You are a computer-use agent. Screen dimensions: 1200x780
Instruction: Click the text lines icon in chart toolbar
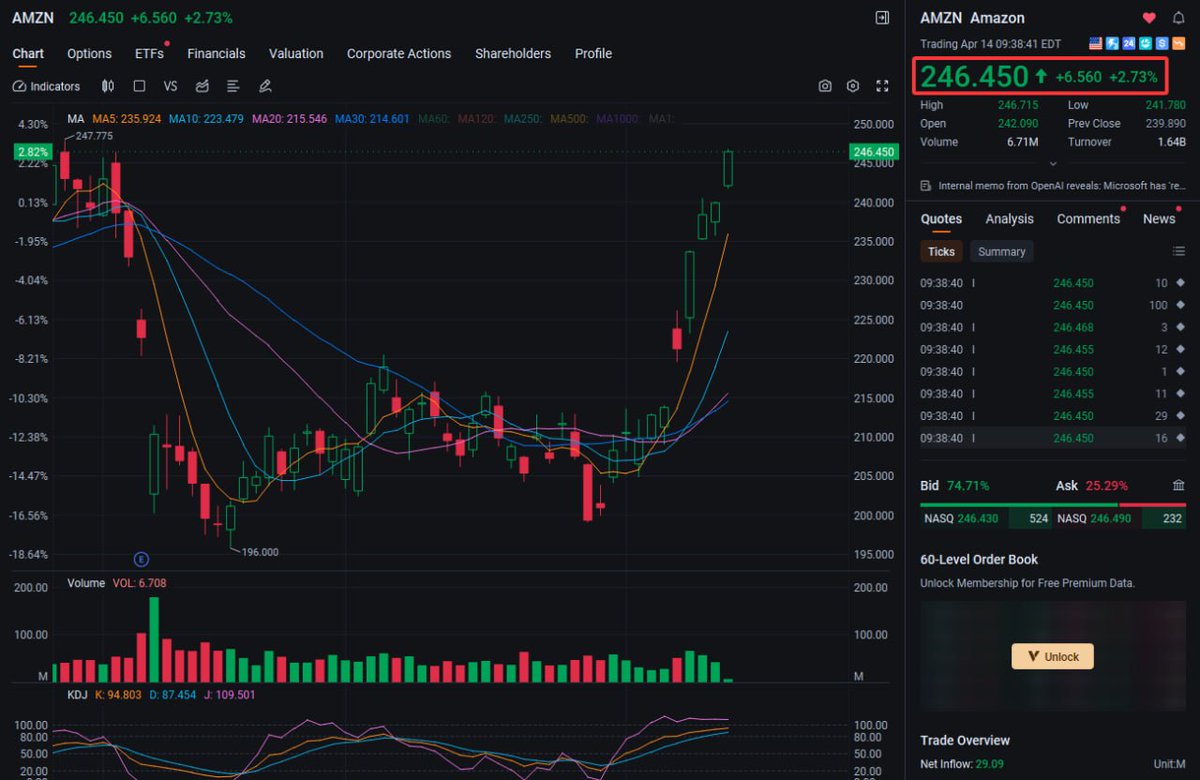pyautogui.click(x=233, y=87)
